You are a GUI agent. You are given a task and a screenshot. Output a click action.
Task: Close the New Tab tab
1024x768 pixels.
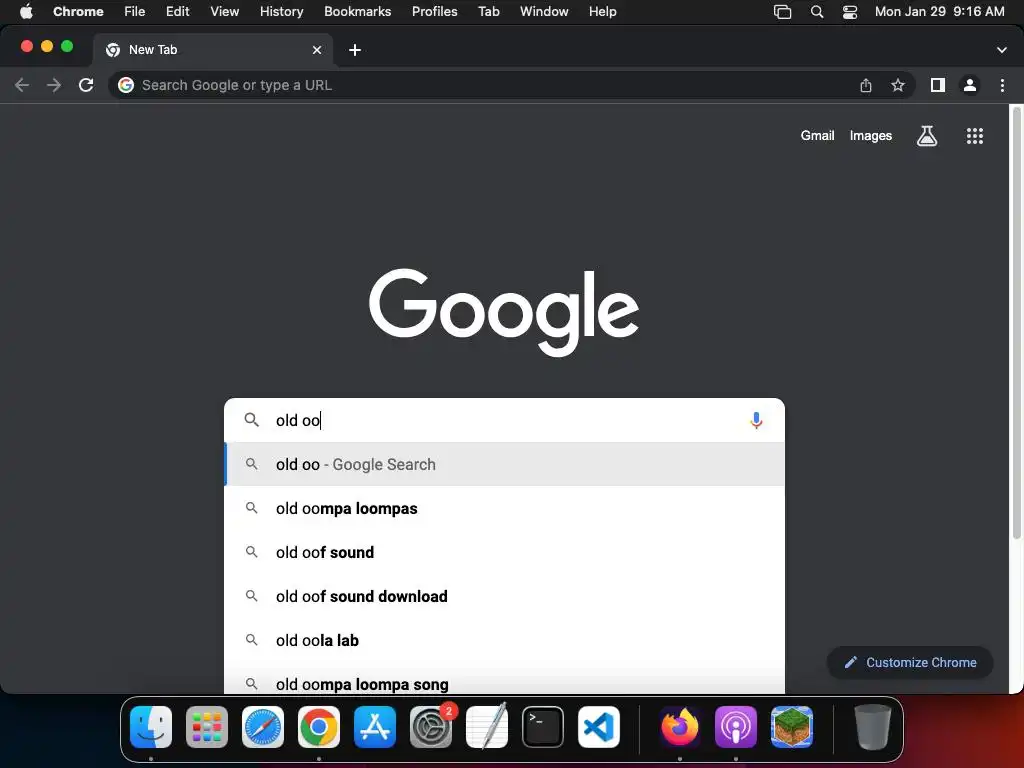tap(317, 50)
